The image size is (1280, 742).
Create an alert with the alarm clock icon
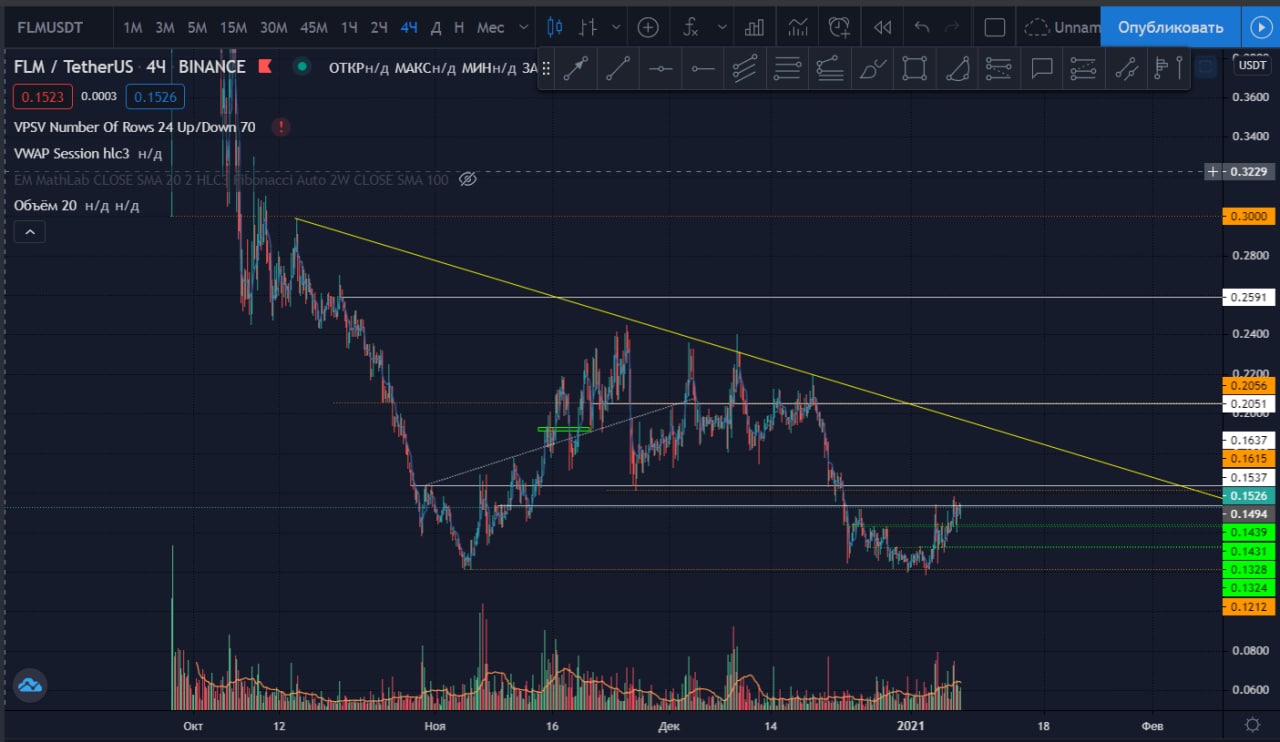click(840, 27)
